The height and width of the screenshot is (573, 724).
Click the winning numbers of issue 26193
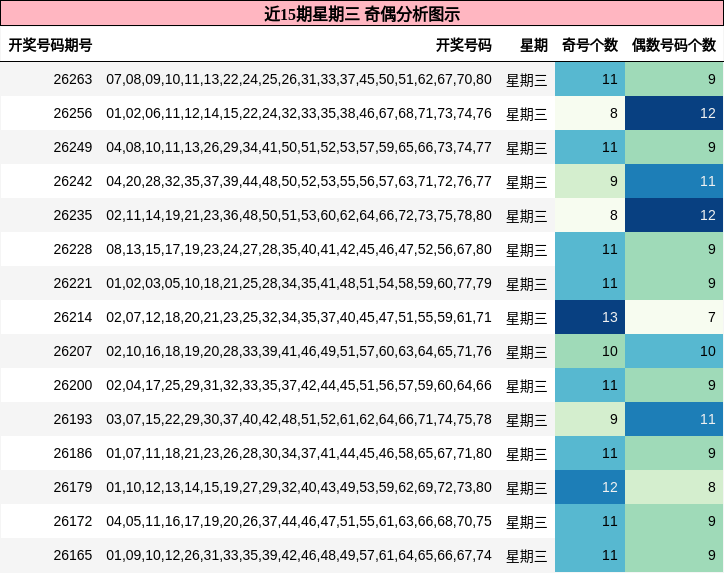point(299,419)
